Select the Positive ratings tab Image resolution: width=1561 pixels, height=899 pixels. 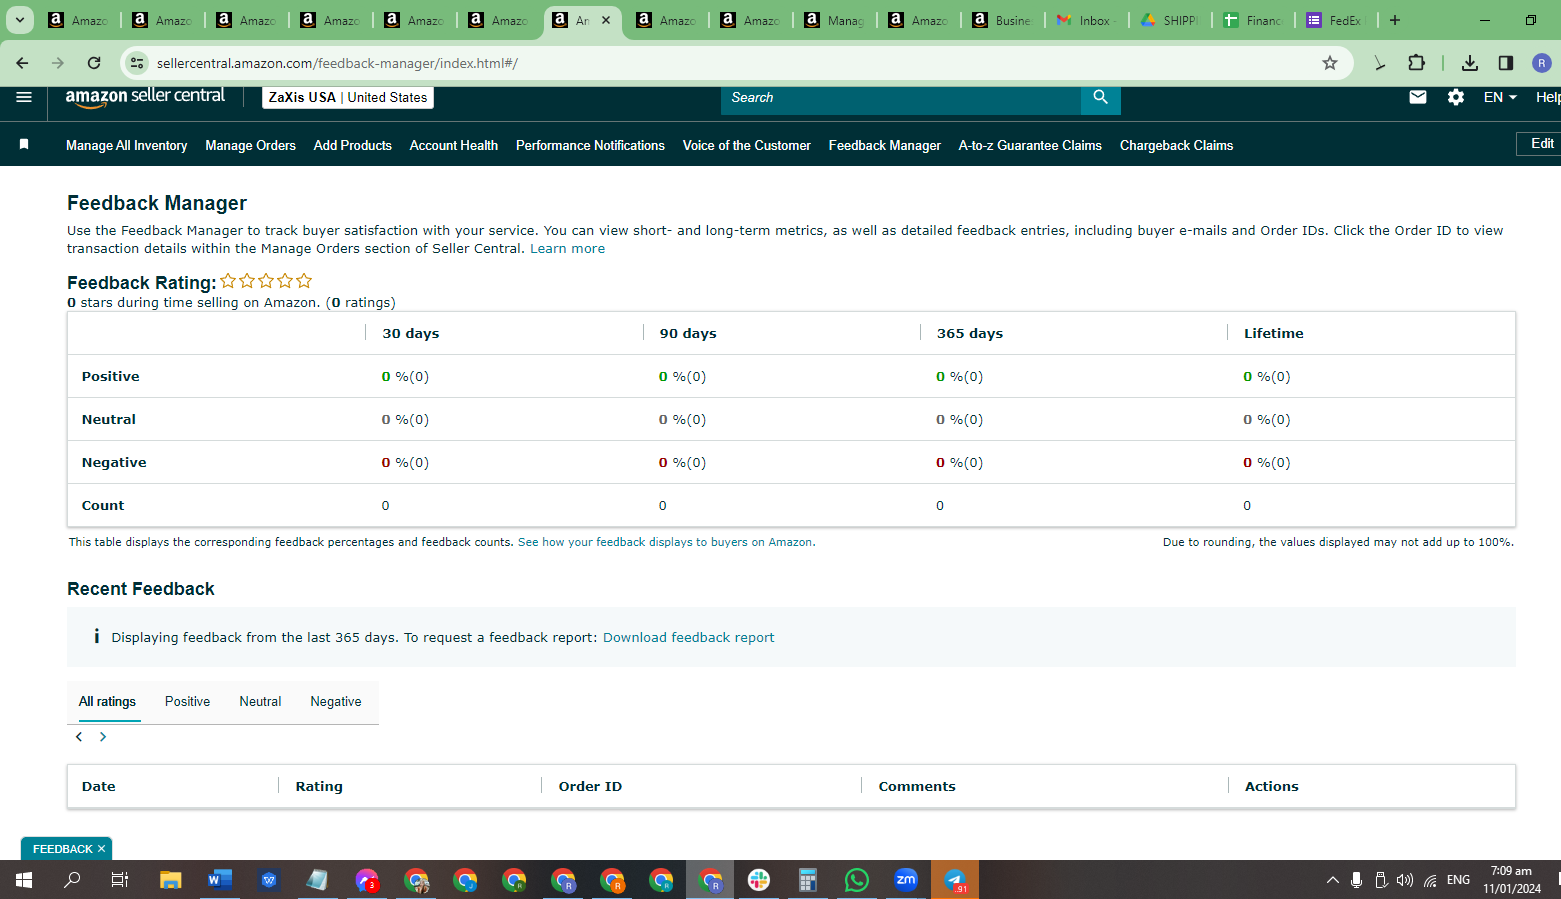187,702
